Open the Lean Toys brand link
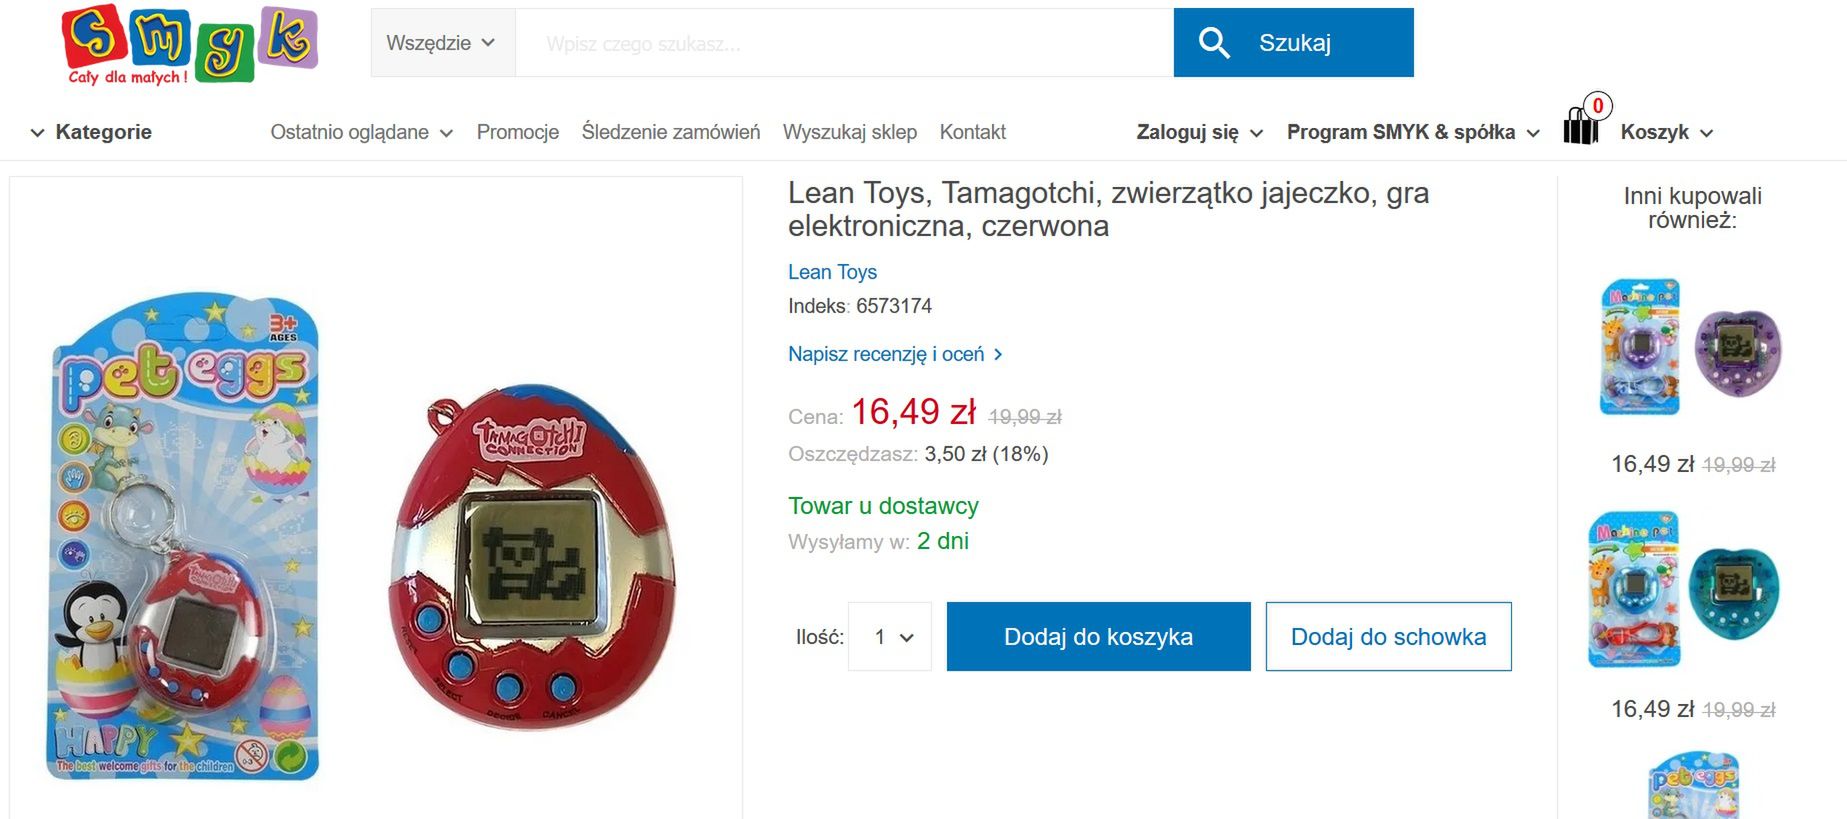 (x=832, y=272)
